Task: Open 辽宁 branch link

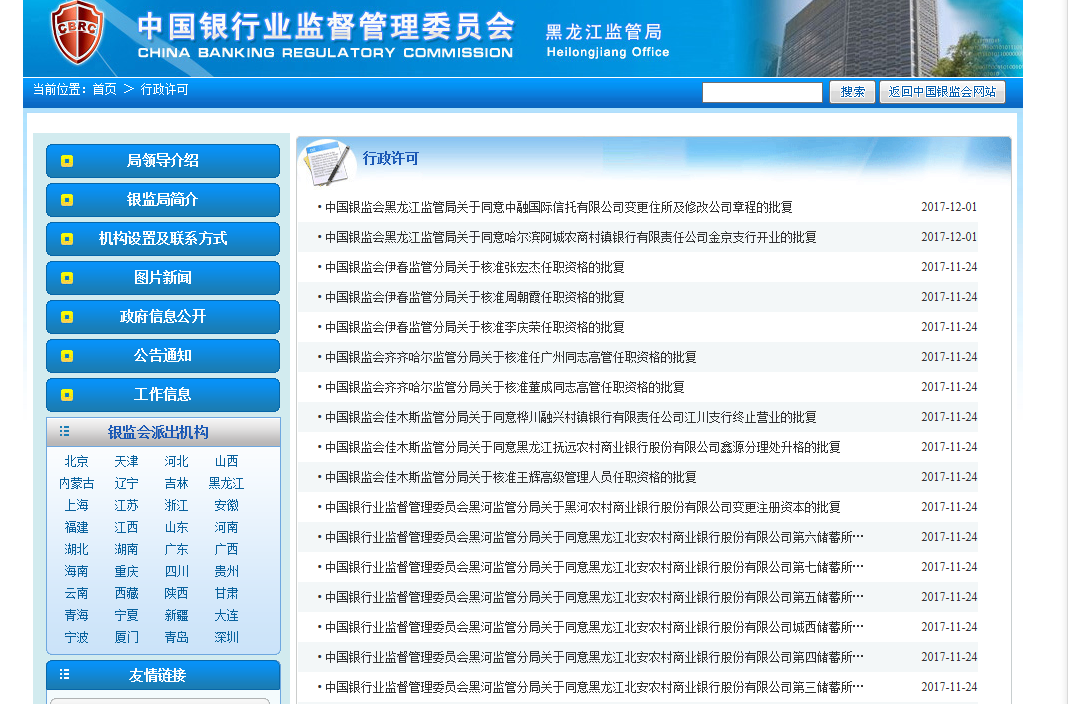Action: (126, 483)
